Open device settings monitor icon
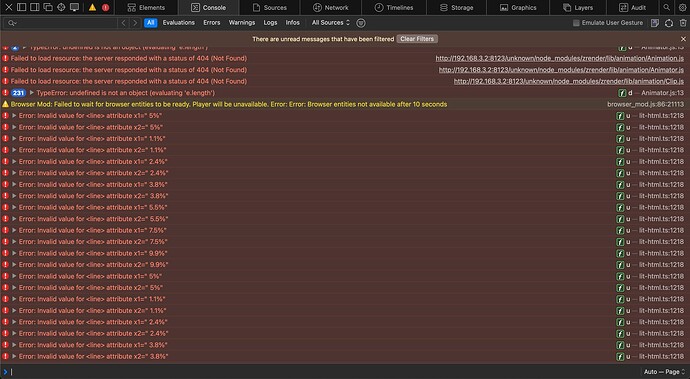Screen dimensions: 690x379 74,7
